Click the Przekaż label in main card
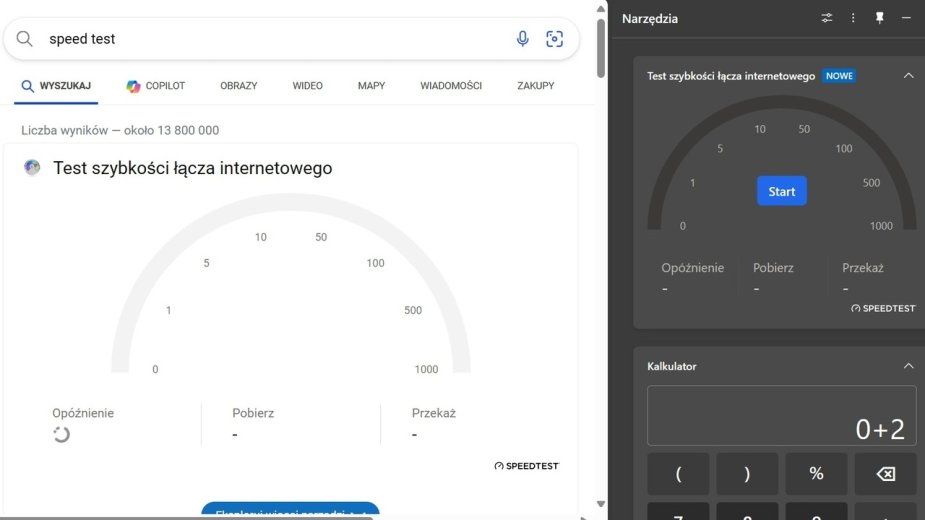The height and width of the screenshot is (520, 925). (x=434, y=413)
